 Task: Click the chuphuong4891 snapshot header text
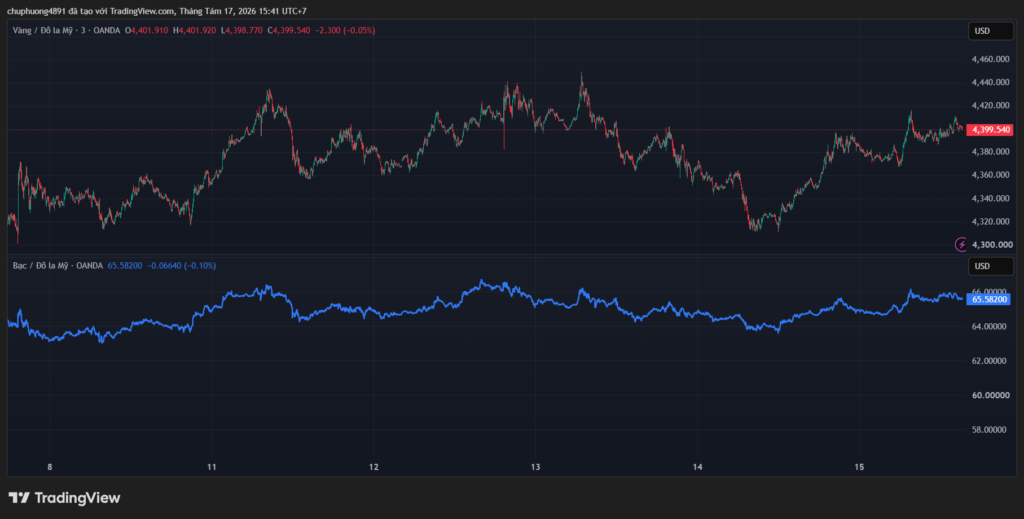click(x=157, y=11)
